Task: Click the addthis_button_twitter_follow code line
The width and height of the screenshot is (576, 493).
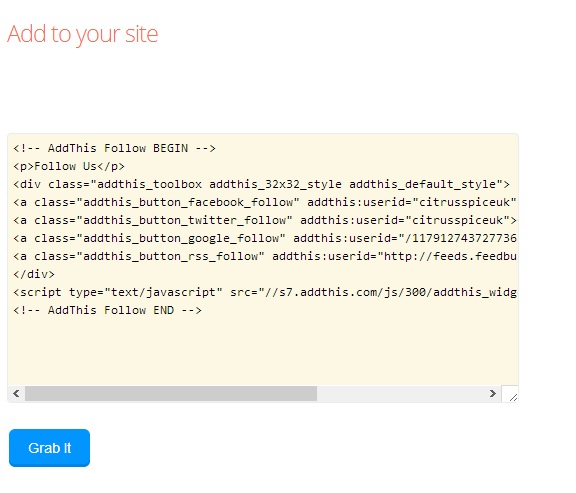Action: (x=265, y=220)
